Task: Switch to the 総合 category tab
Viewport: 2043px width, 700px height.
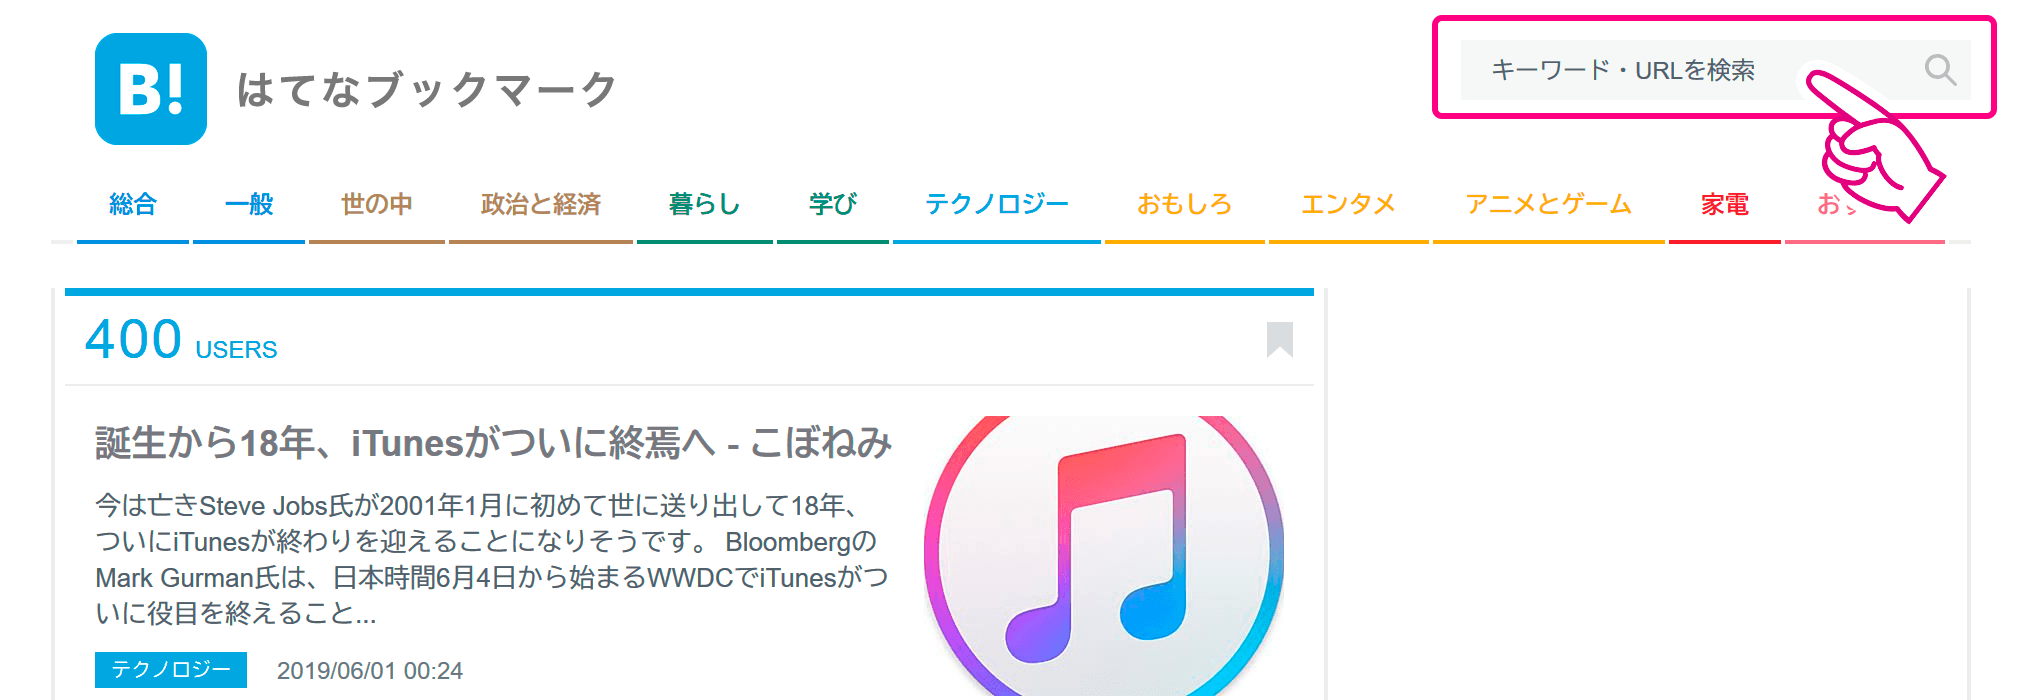Action: pyautogui.click(x=133, y=206)
